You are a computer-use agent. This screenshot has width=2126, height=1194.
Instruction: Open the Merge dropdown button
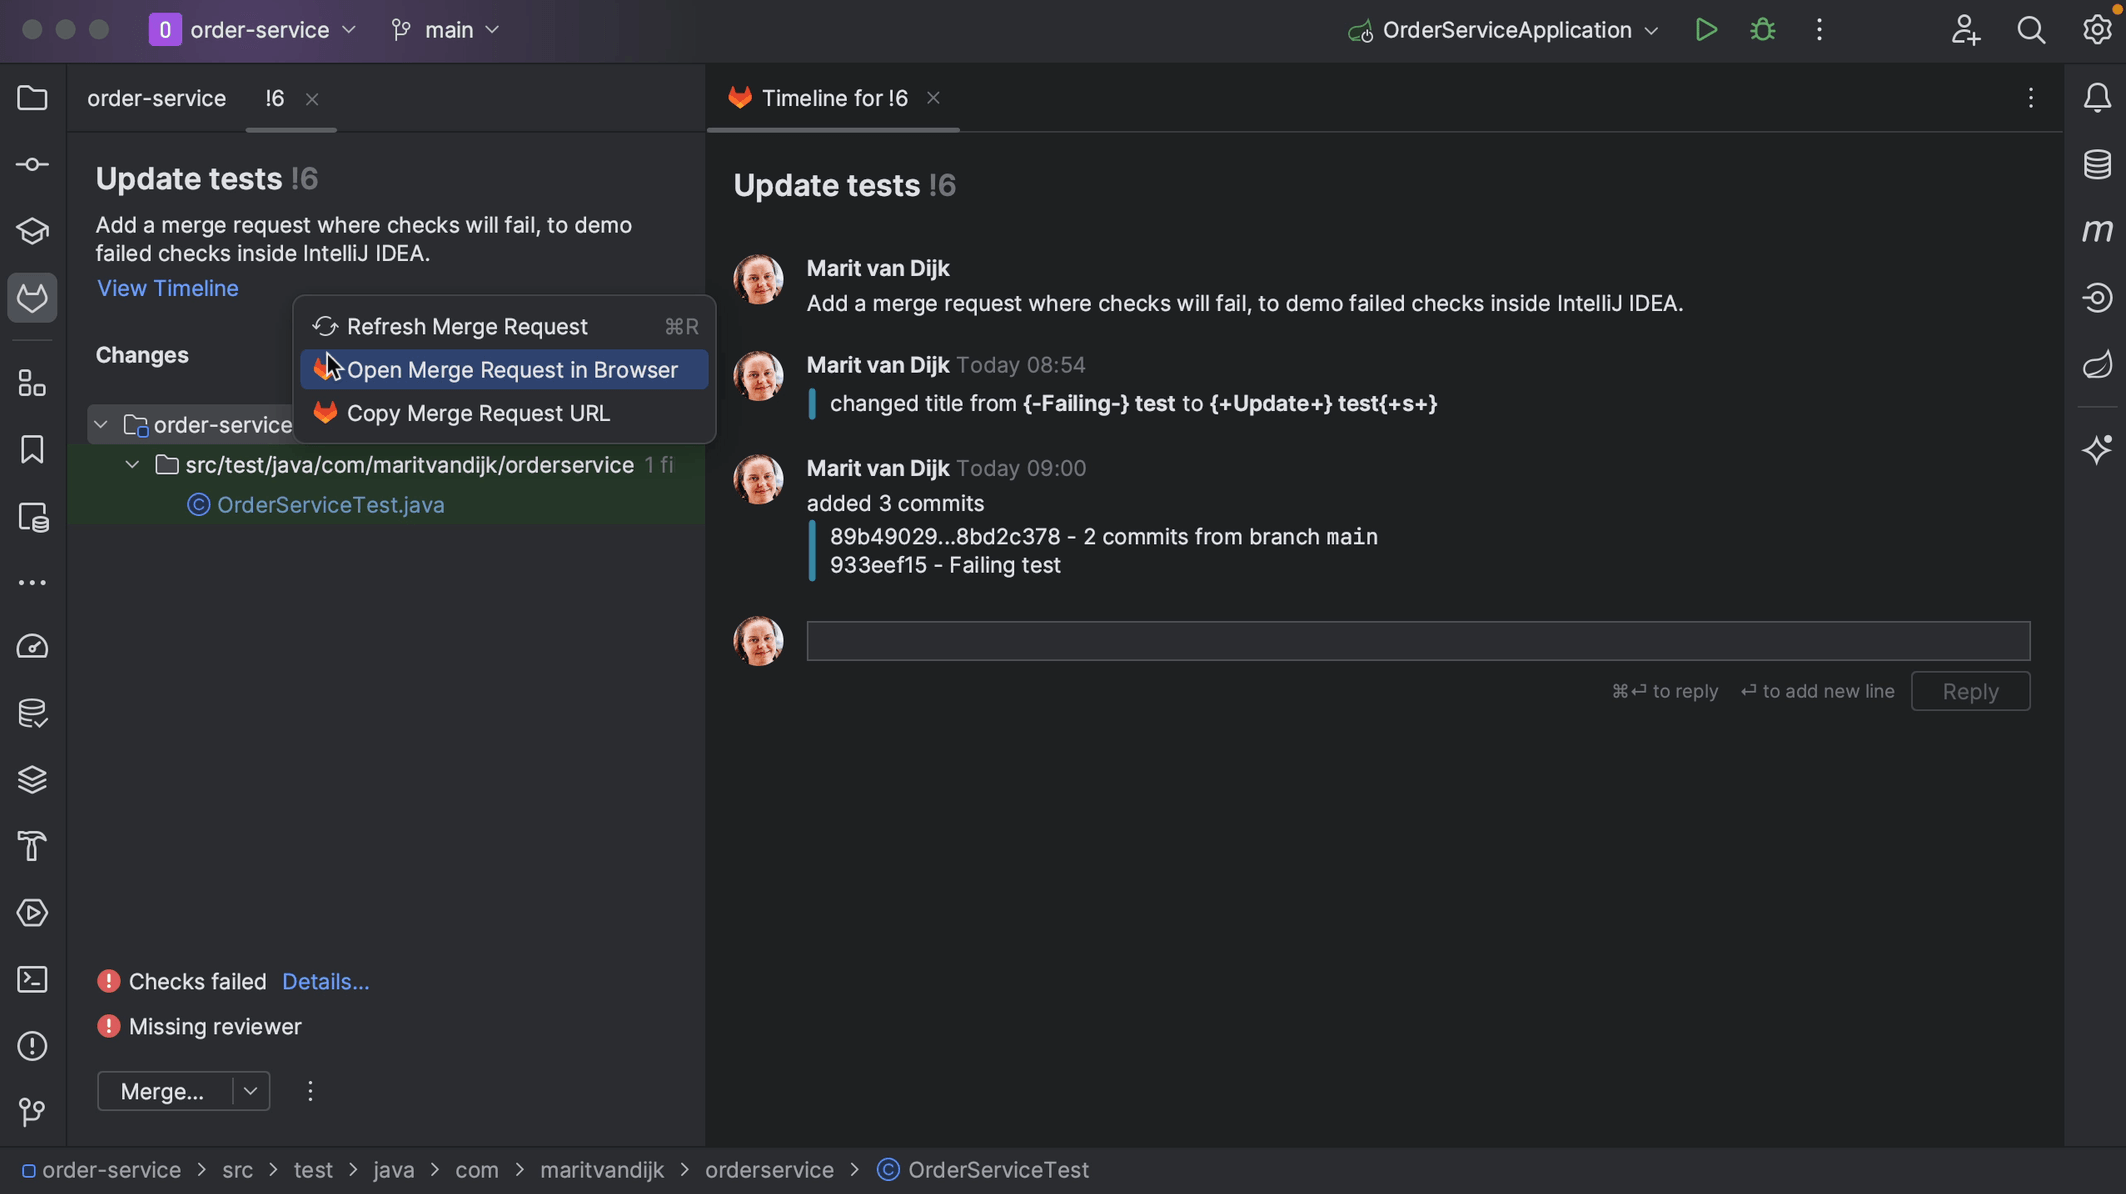[248, 1090]
